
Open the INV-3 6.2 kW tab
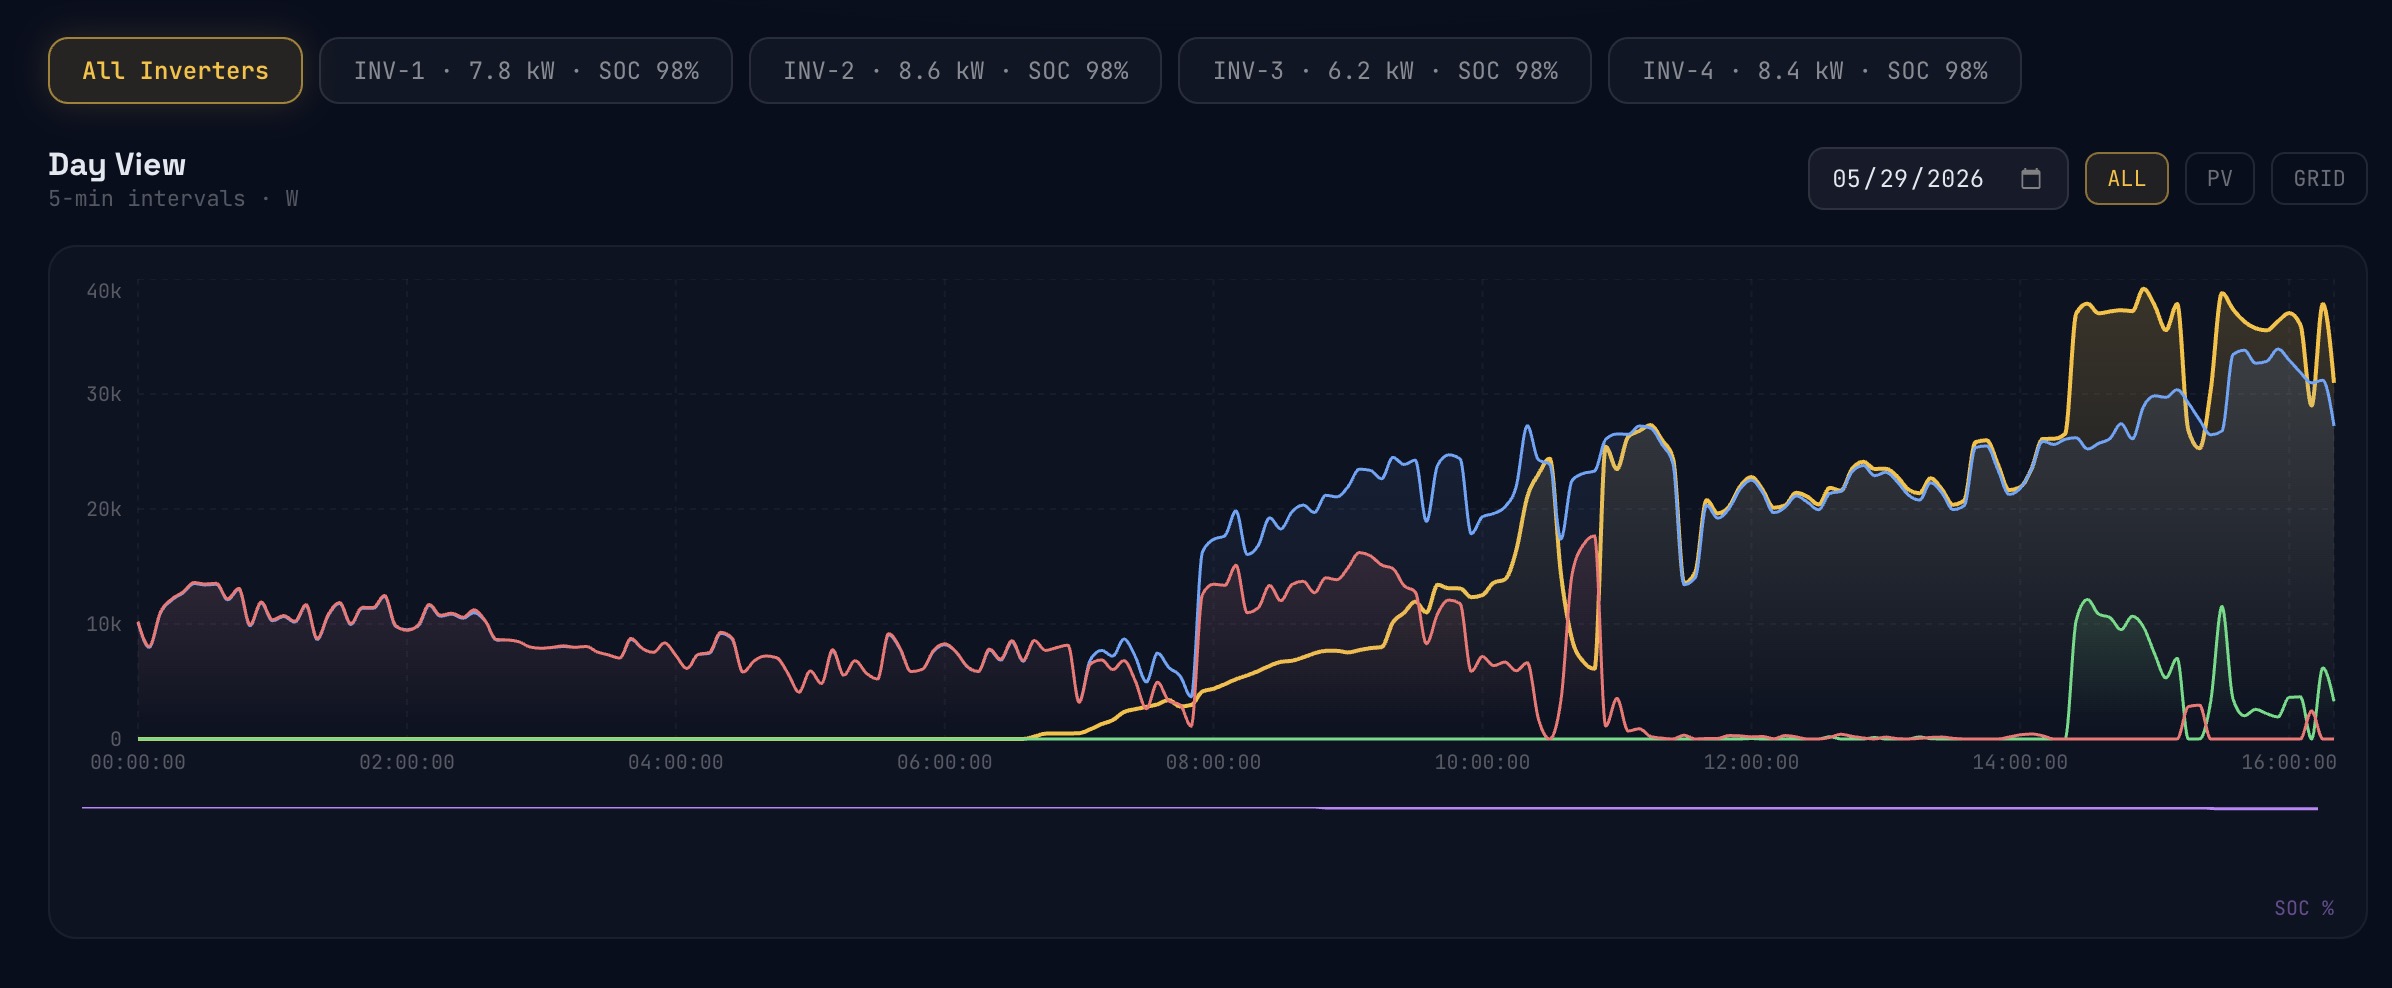1385,71
